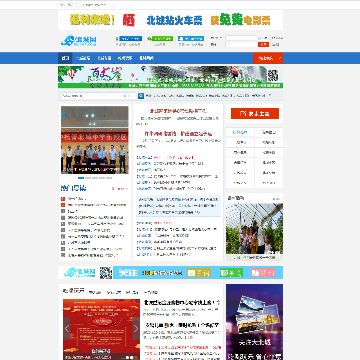
Task: Open the train ticket and free movie banner ad
Action: coord(170,20)
